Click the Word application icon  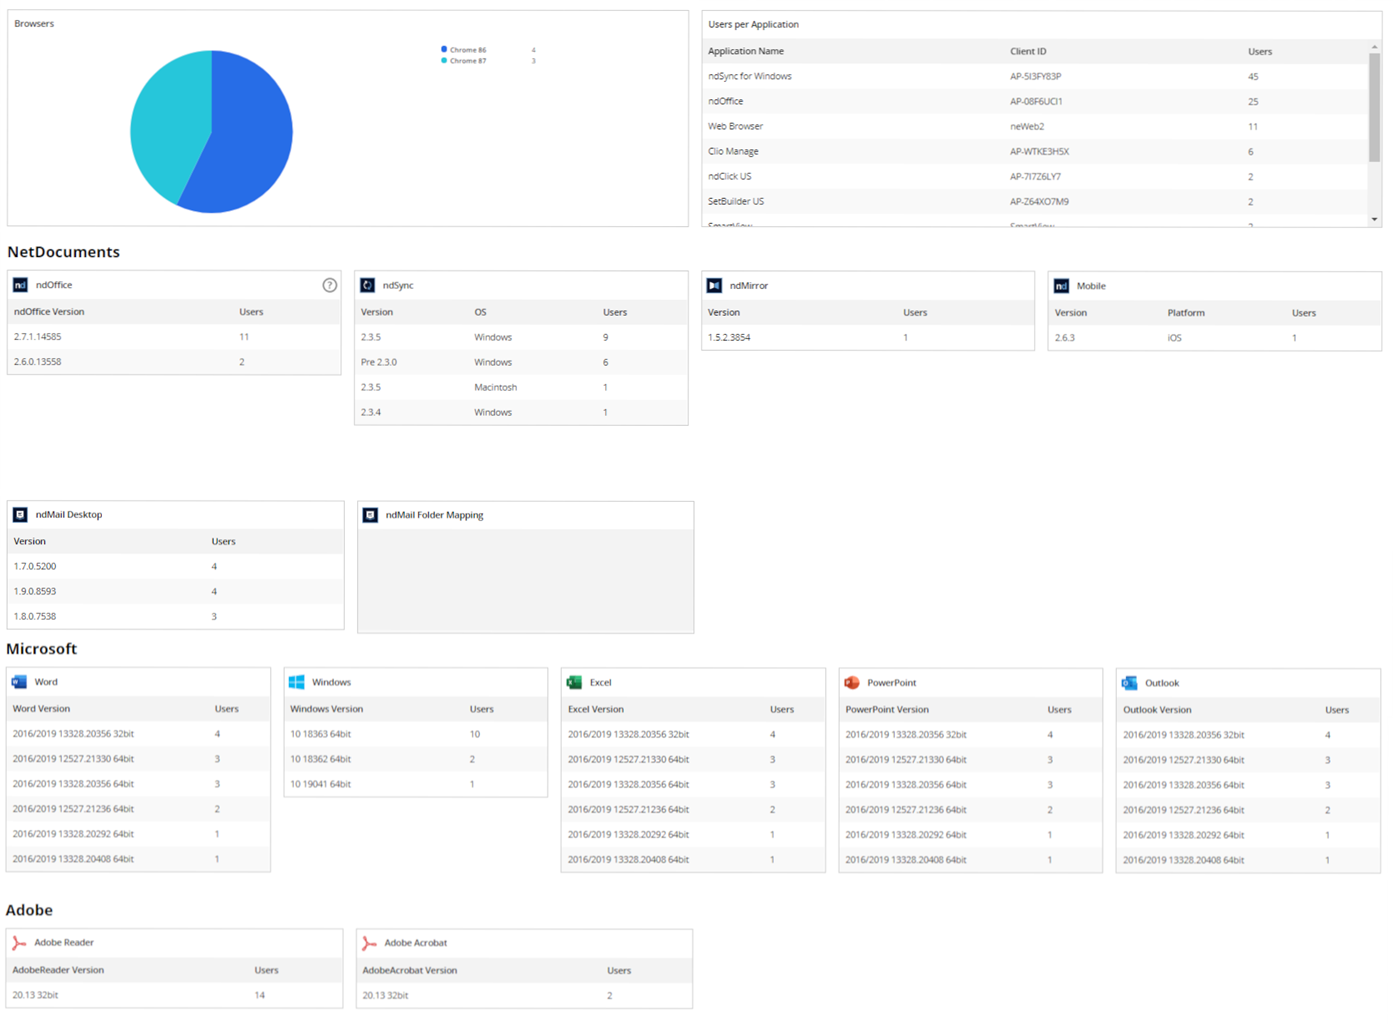(x=18, y=681)
